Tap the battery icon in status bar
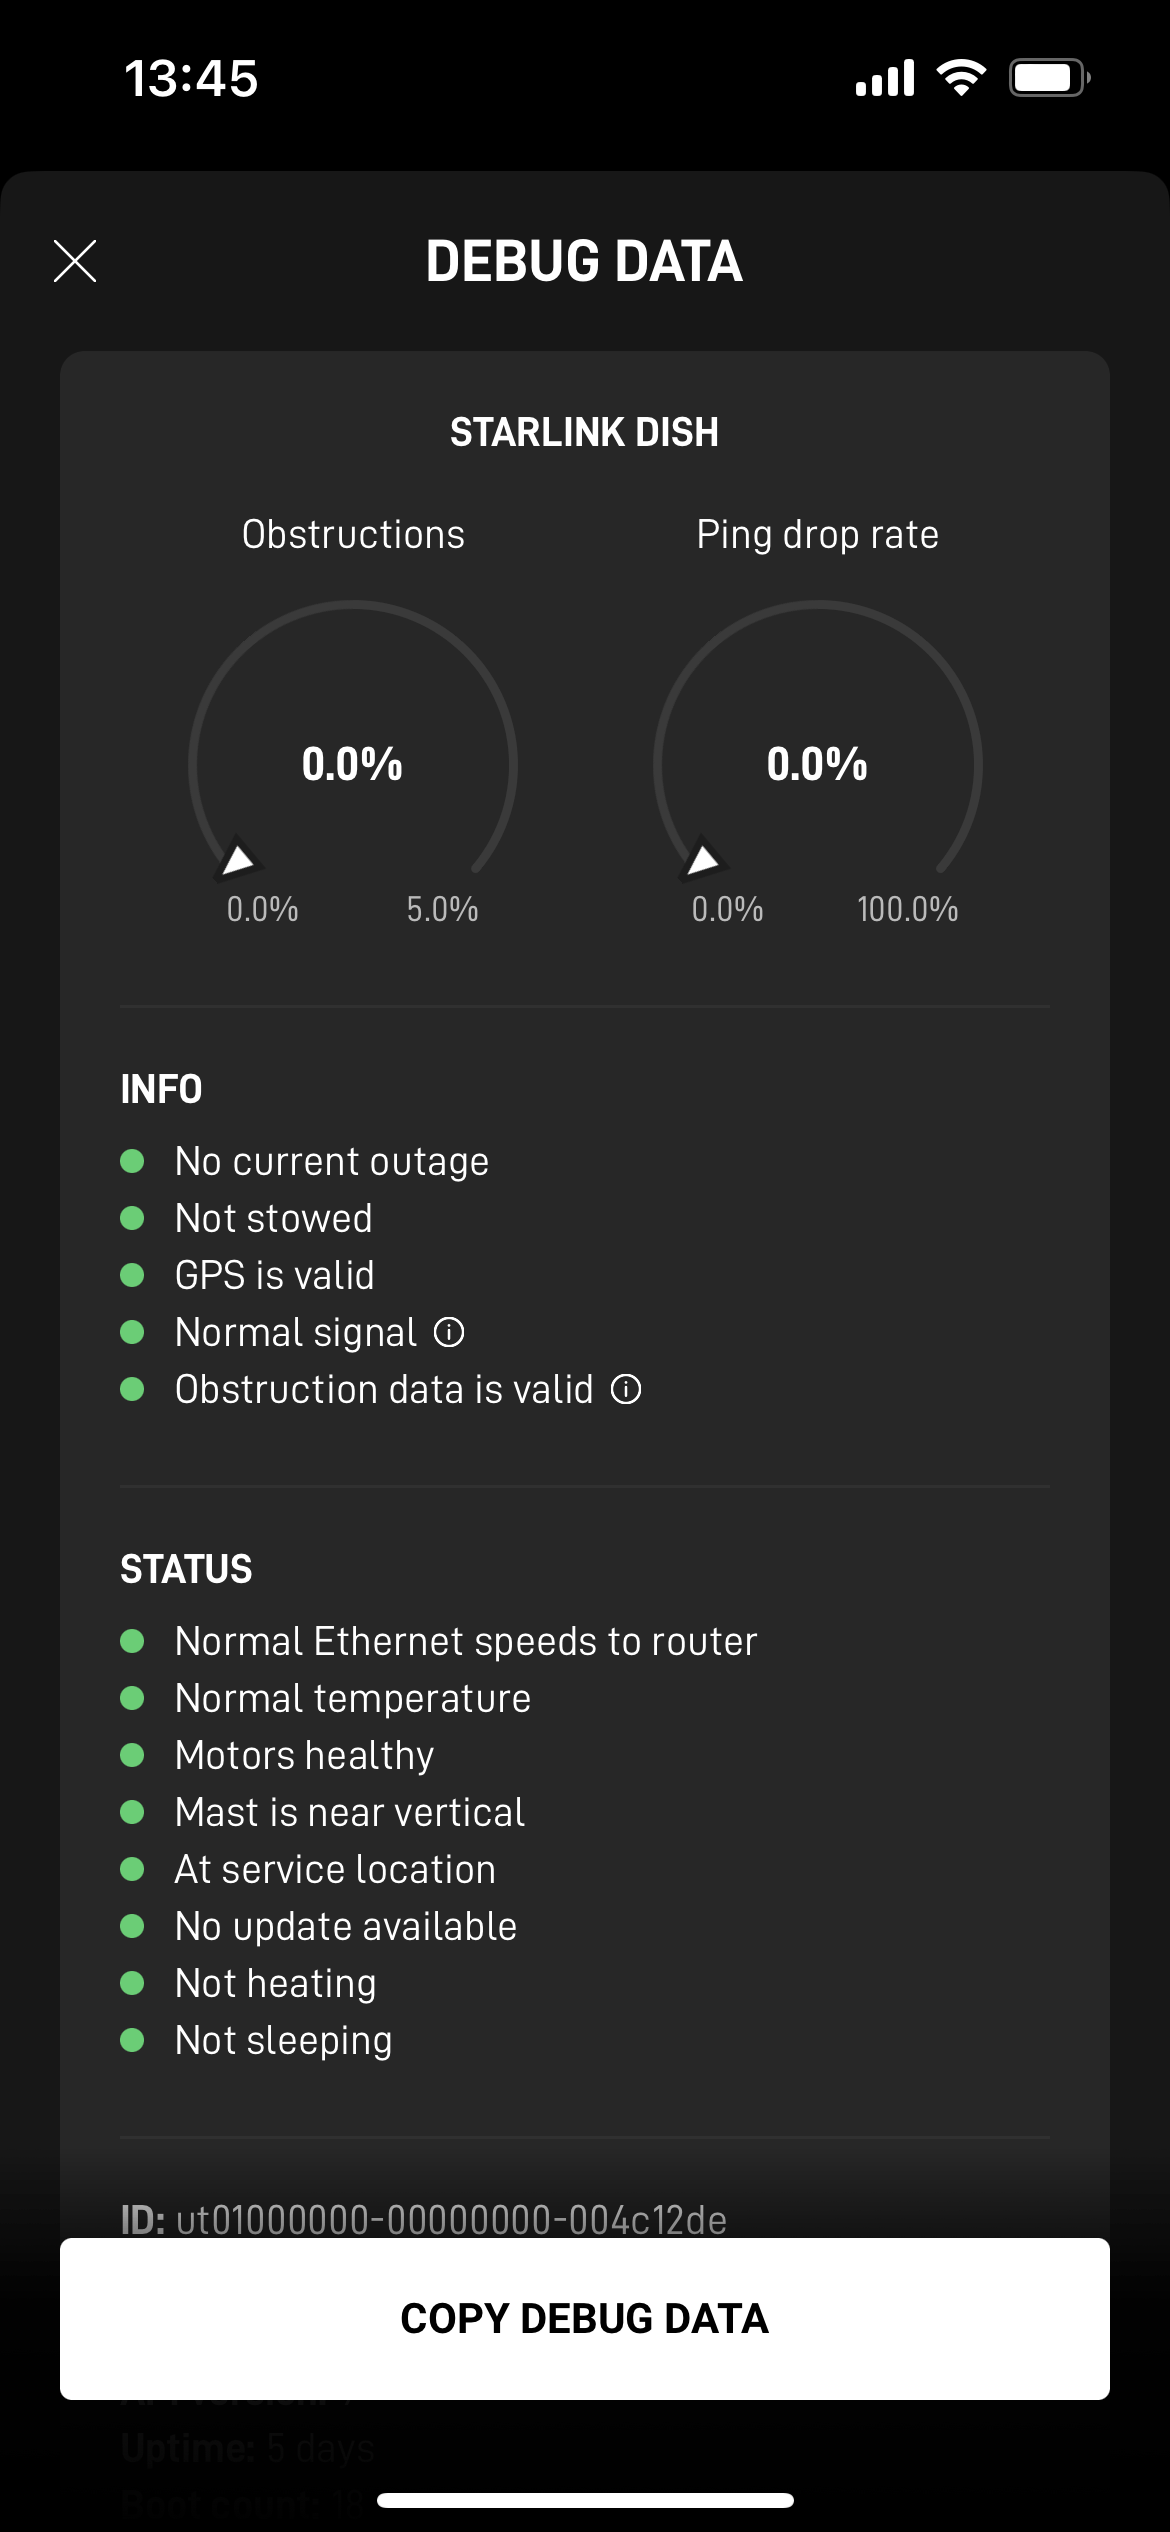The image size is (1170, 2532). point(1048,78)
